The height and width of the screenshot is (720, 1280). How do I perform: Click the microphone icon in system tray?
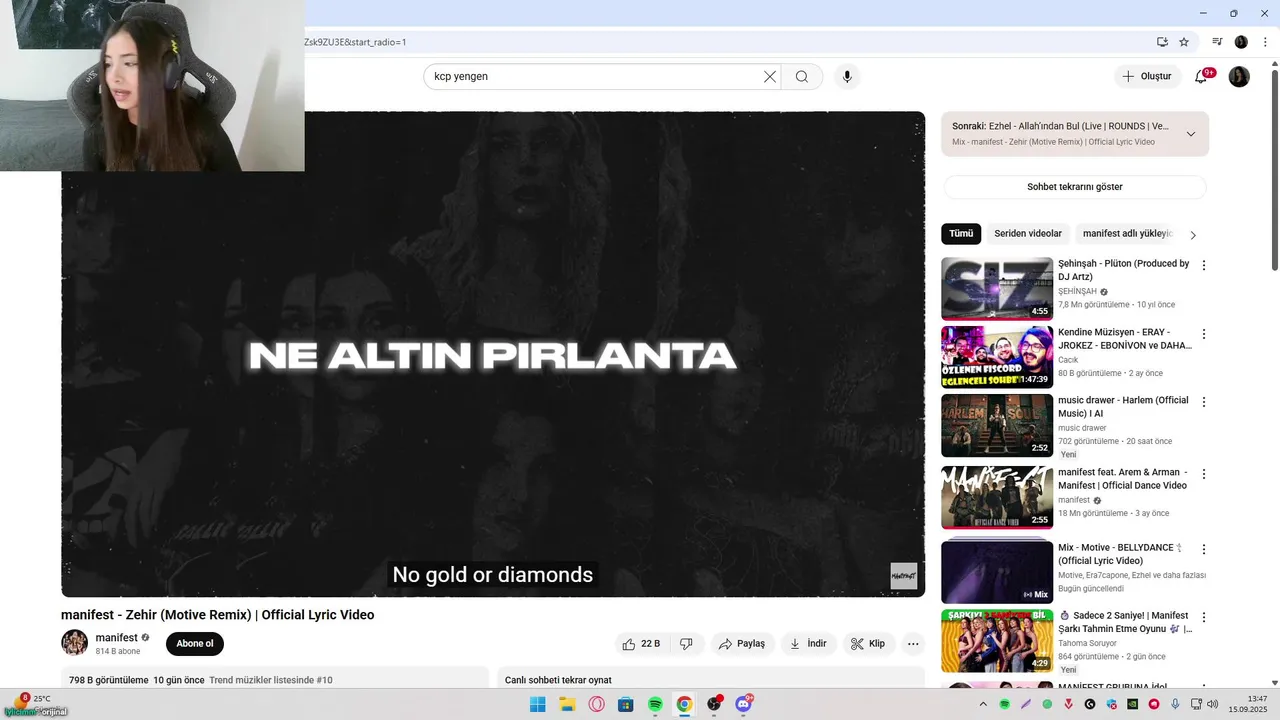click(x=1175, y=704)
